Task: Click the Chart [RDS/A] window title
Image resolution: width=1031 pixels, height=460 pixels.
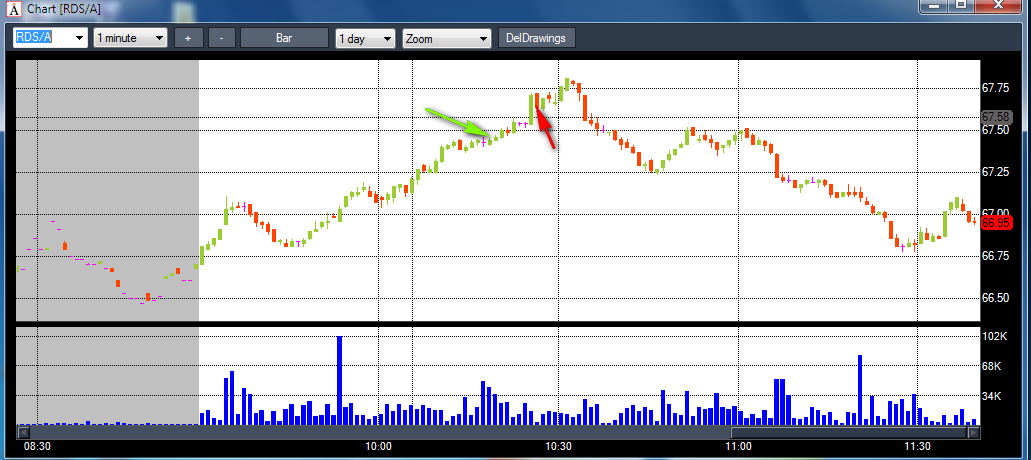Action: (x=62, y=10)
